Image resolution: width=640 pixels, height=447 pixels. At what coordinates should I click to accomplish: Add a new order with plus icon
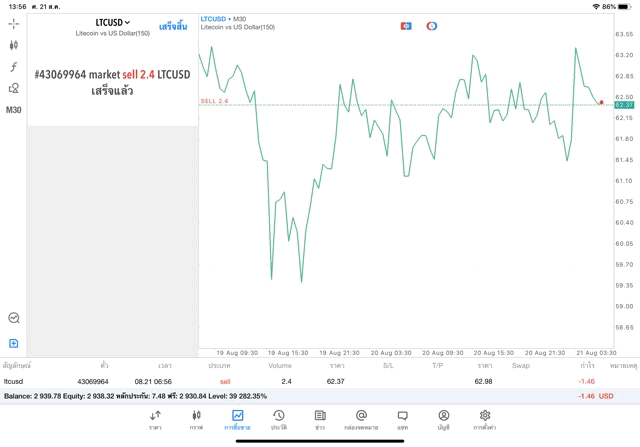[x=13, y=343]
